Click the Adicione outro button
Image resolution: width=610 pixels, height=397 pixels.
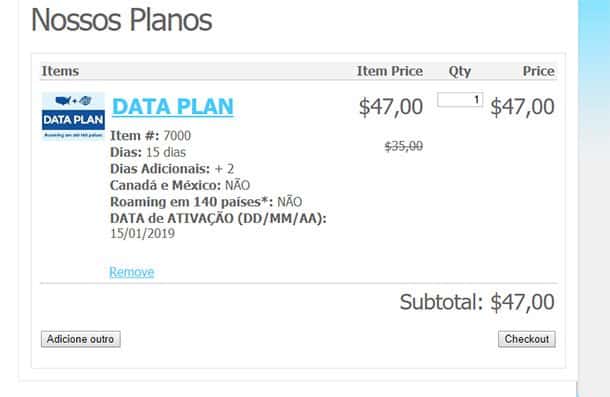pos(81,339)
